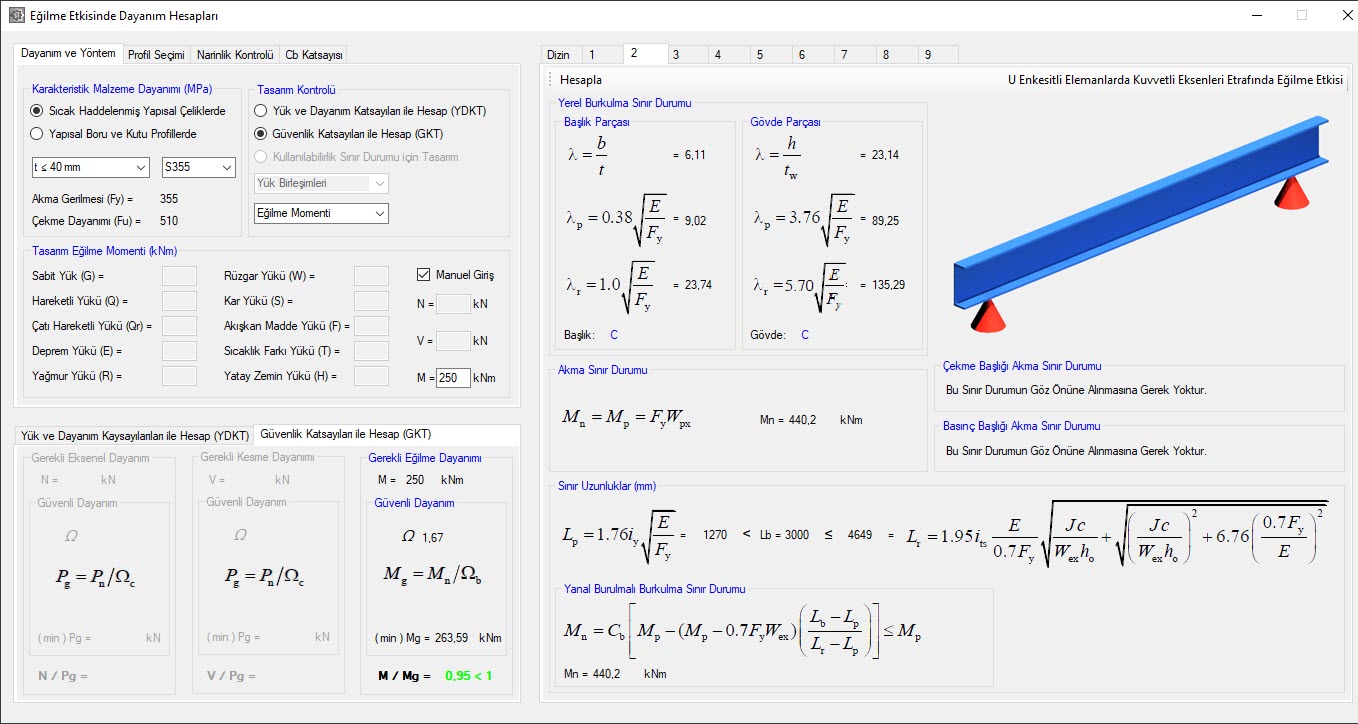This screenshot has width=1358, height=724.
Task: Select result tab 6
Action: click(812, 55)
